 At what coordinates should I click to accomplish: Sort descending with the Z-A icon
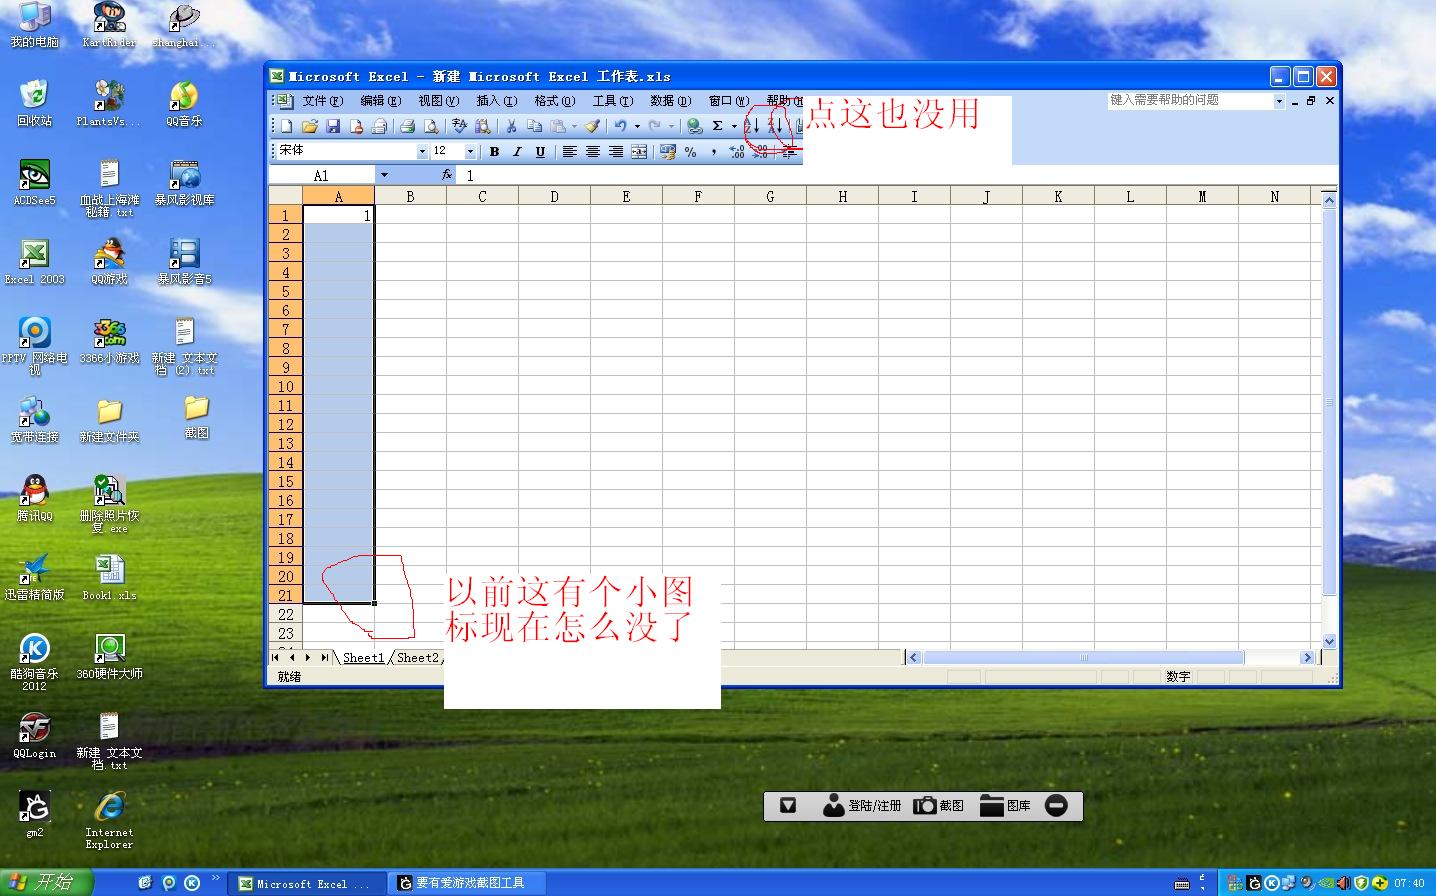point(776,126)
